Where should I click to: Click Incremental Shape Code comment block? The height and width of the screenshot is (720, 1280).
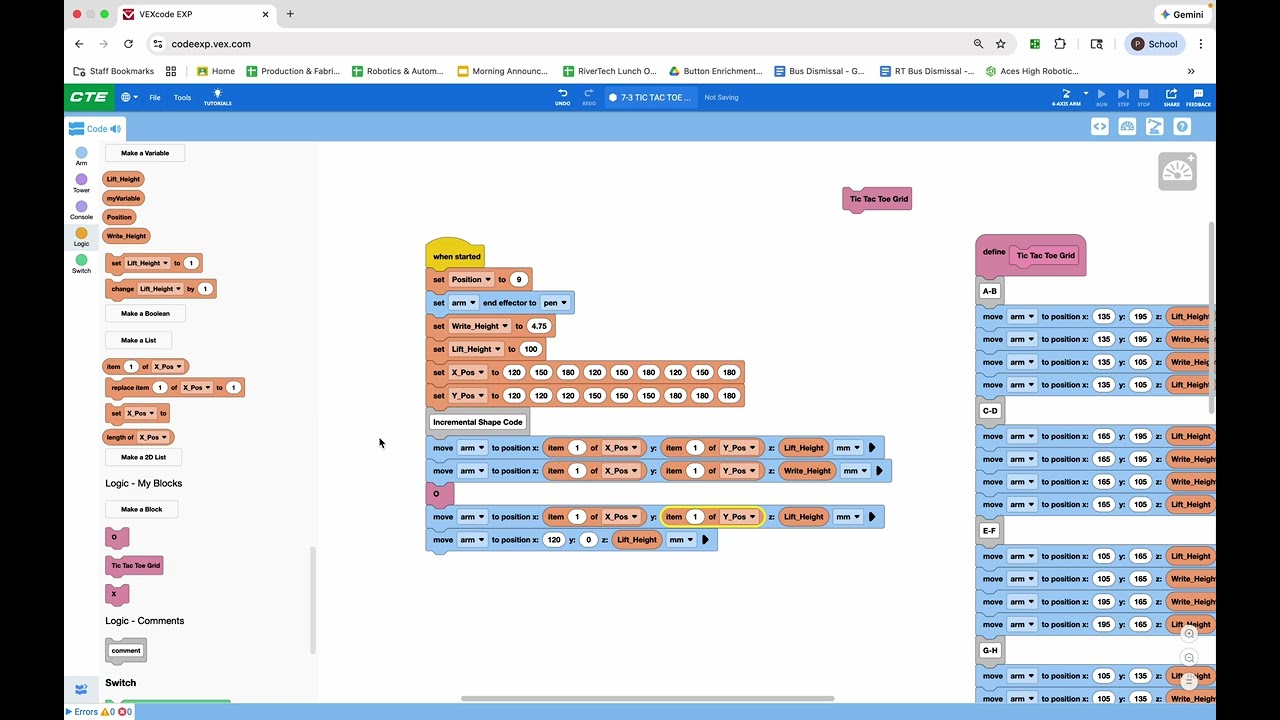[477, 422]
